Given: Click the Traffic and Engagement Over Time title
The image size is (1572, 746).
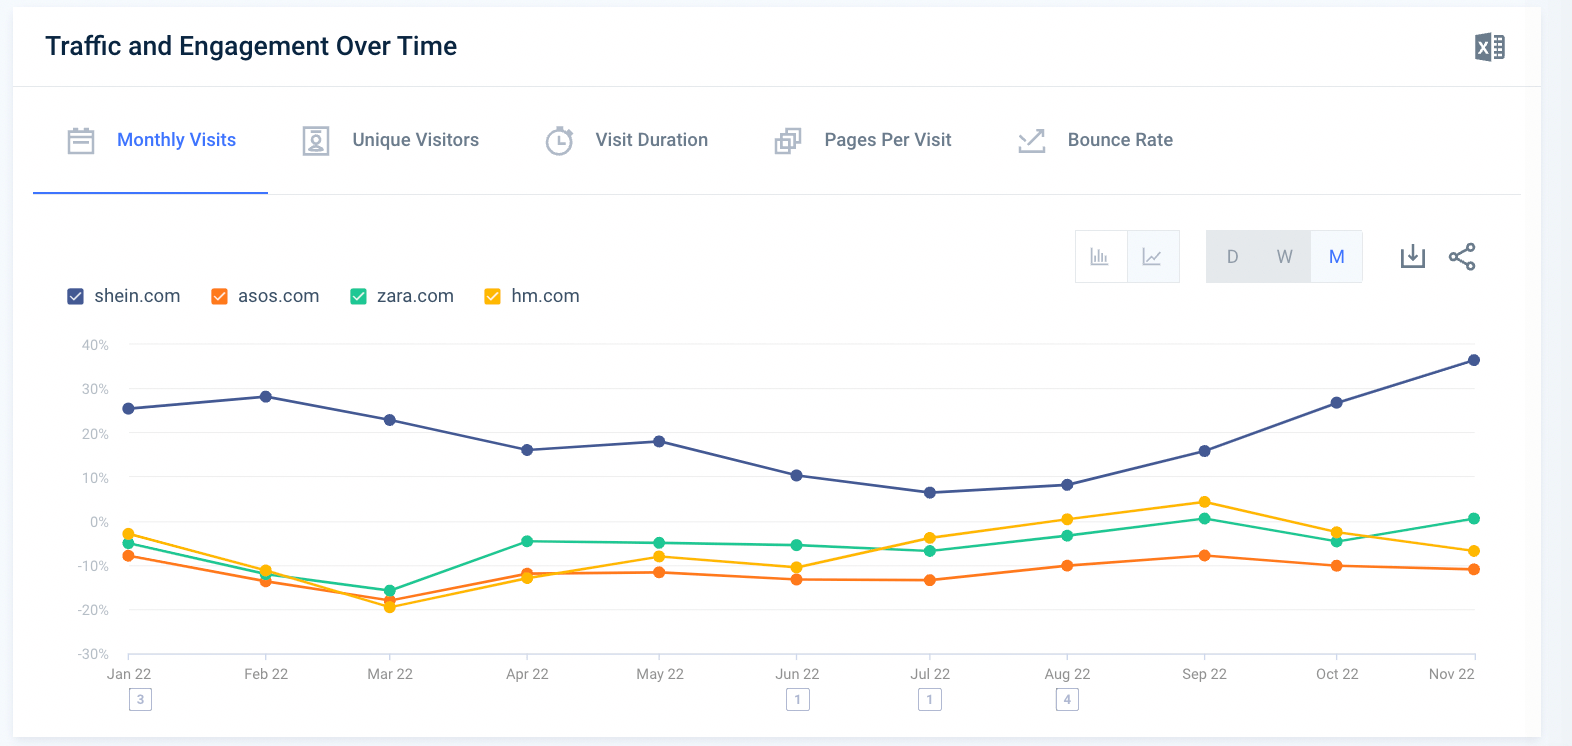Looking at the screenshot, I should (251, 46).
